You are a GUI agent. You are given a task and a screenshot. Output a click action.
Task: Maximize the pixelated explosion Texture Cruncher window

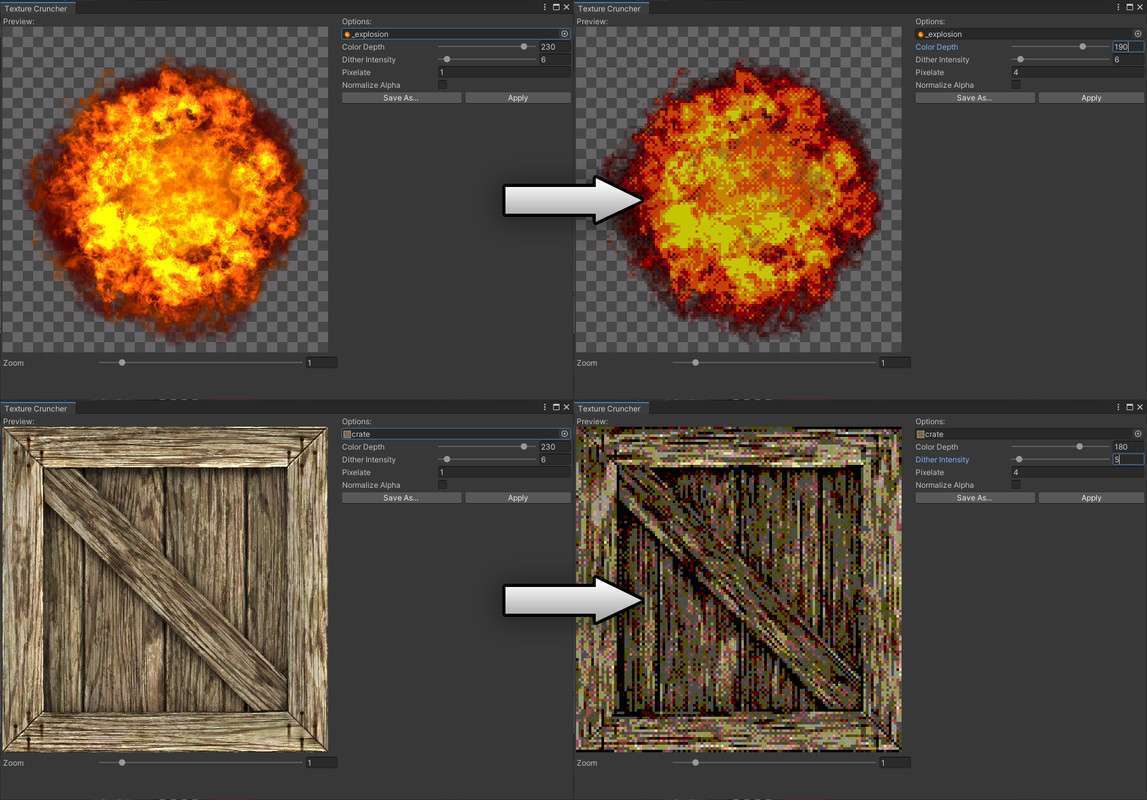[1129, 7]
